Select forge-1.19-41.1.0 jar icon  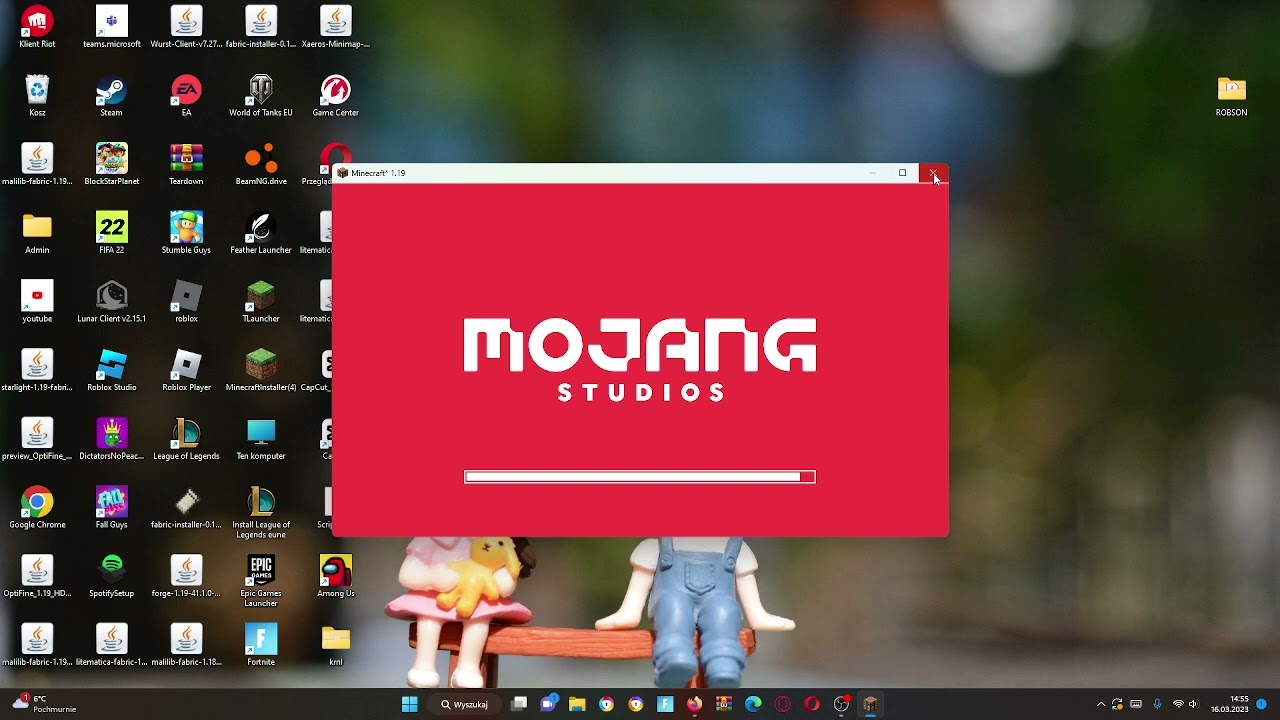pyautogui.click(x=186, y=576)
